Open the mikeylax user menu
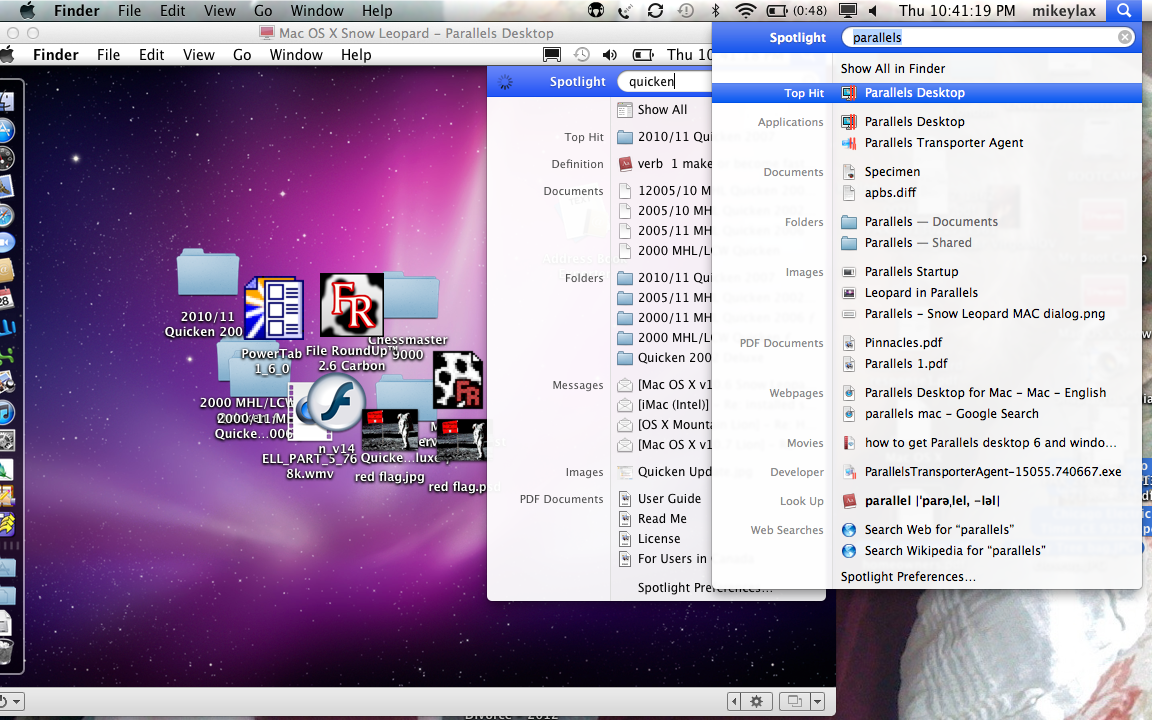1152x720 pixels. (x=1063, y=10)
